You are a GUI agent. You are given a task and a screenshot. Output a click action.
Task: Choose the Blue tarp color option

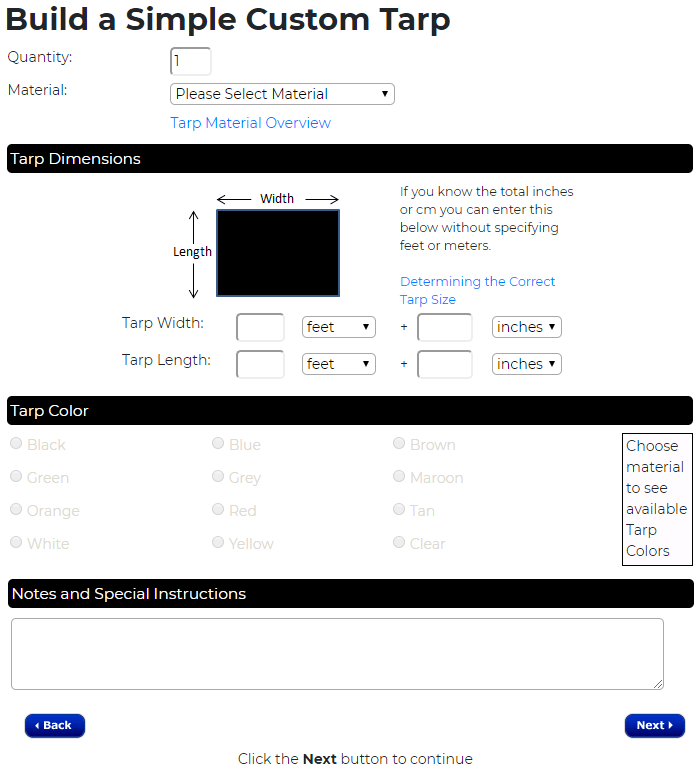click(x=218, y=444)
